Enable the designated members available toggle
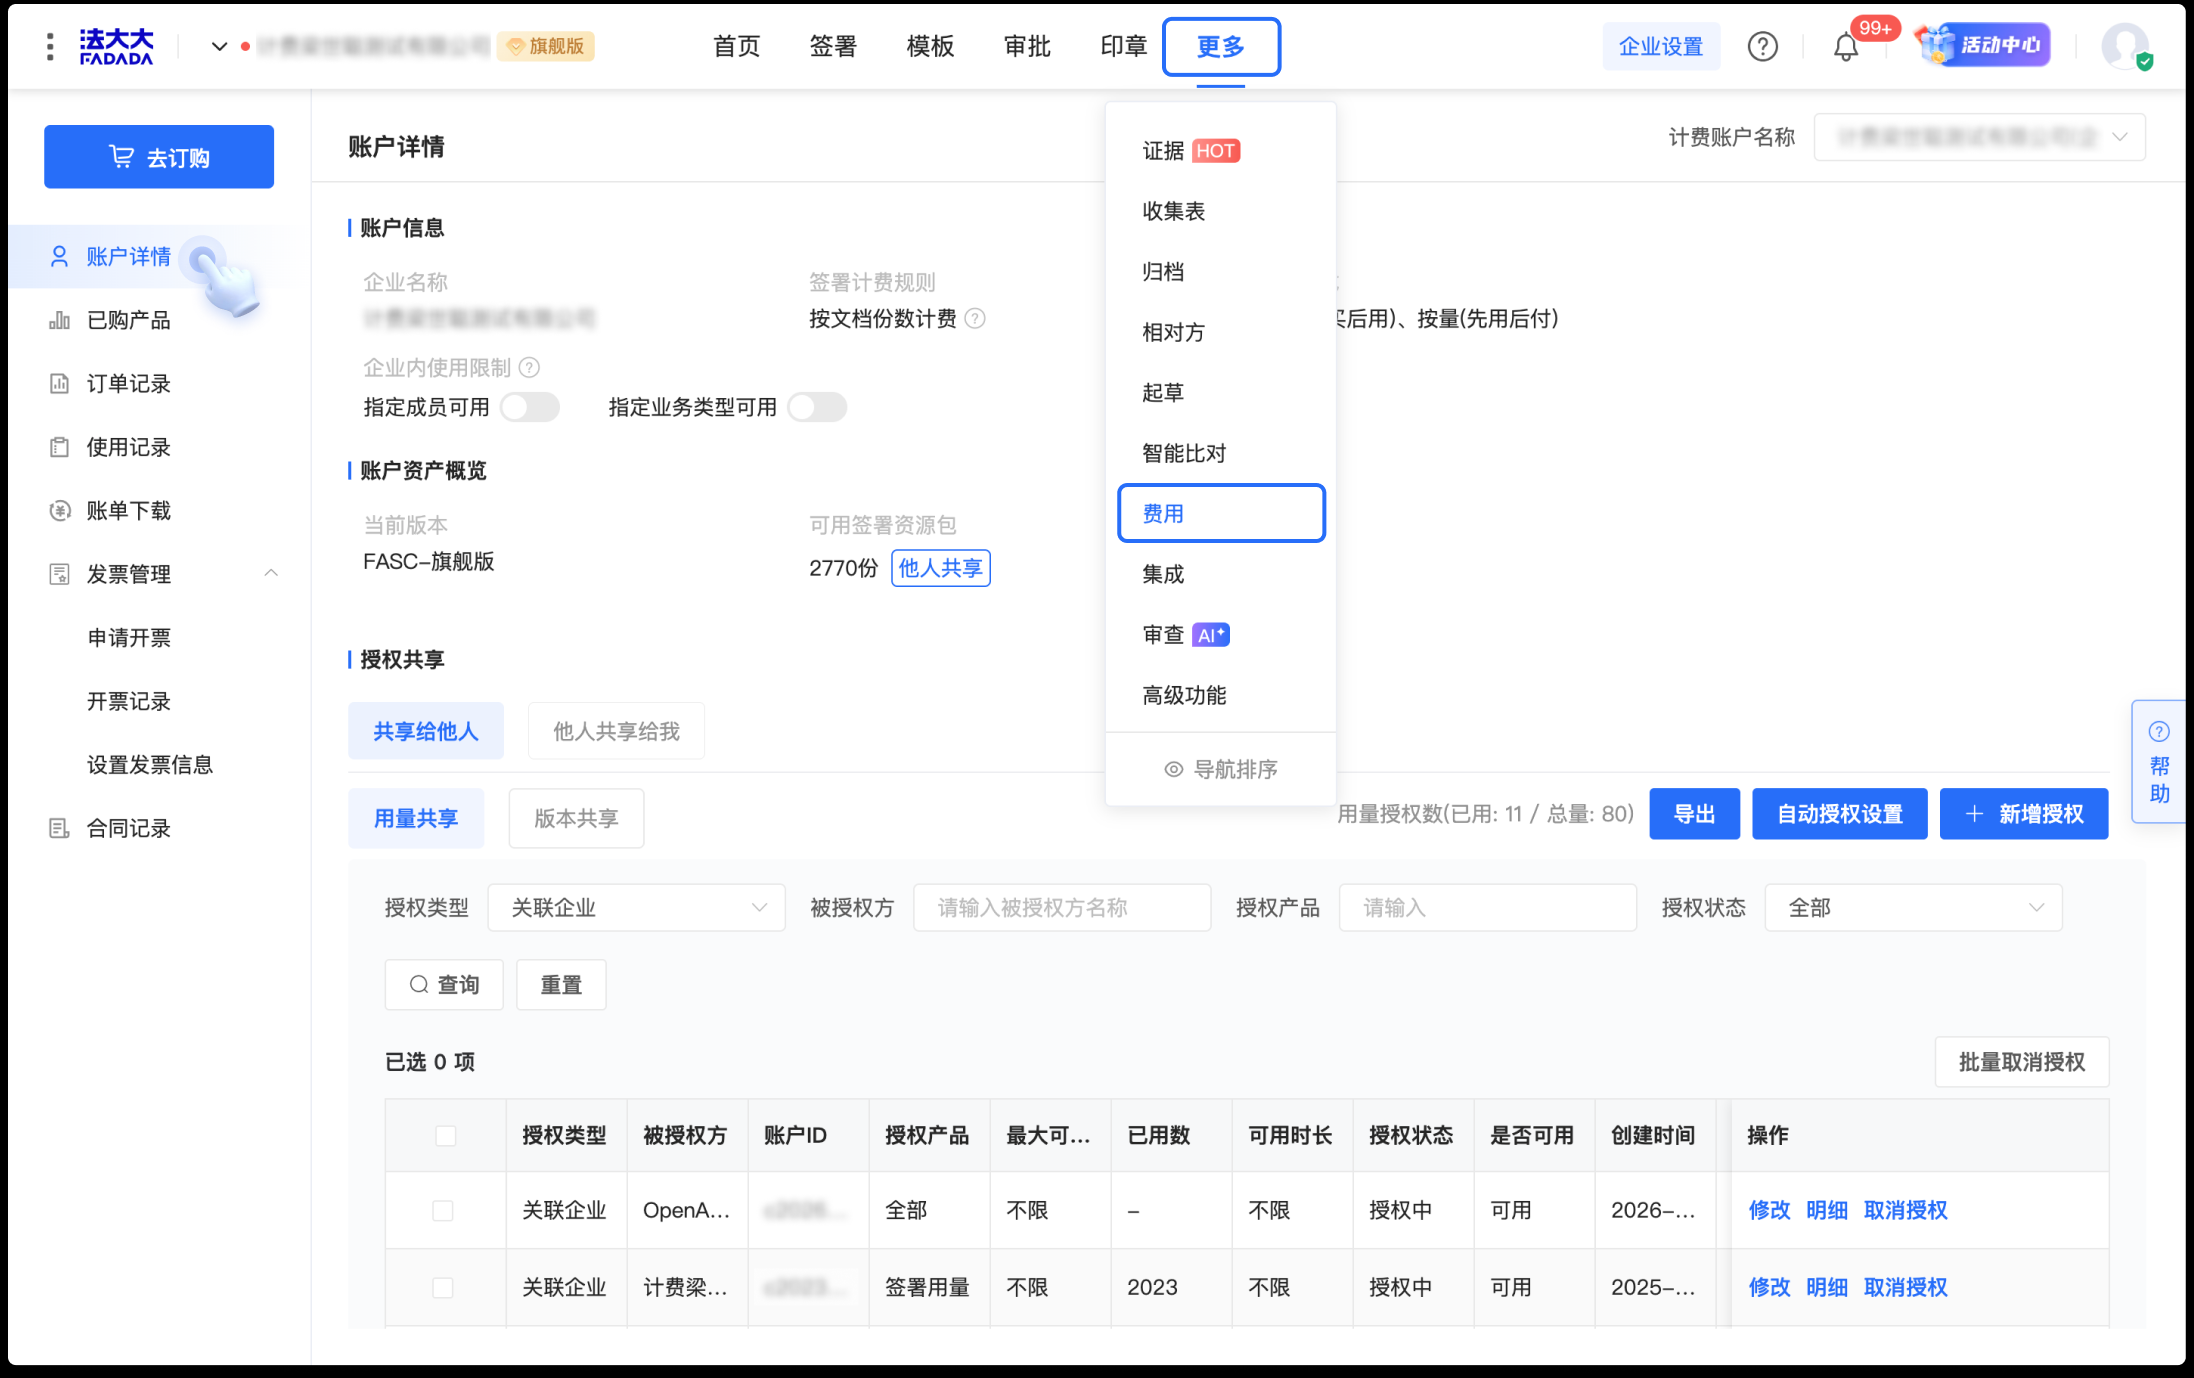Viewport: 2194px width, 1378px height. 529,407
